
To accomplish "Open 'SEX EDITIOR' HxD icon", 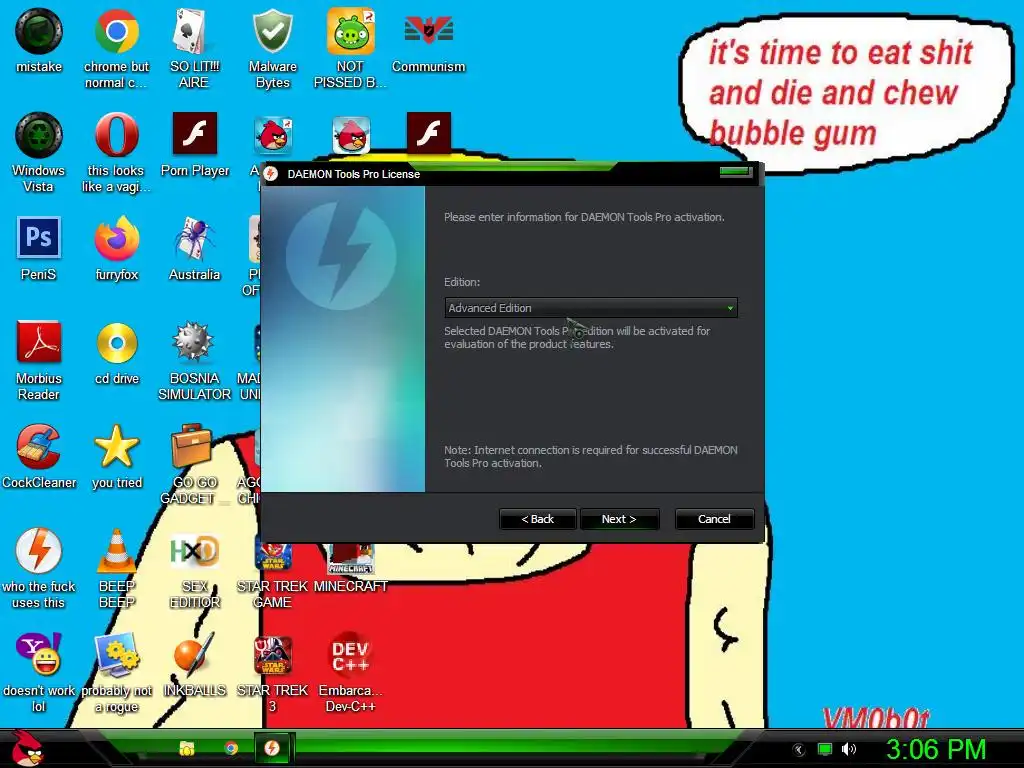I will 194,552.
